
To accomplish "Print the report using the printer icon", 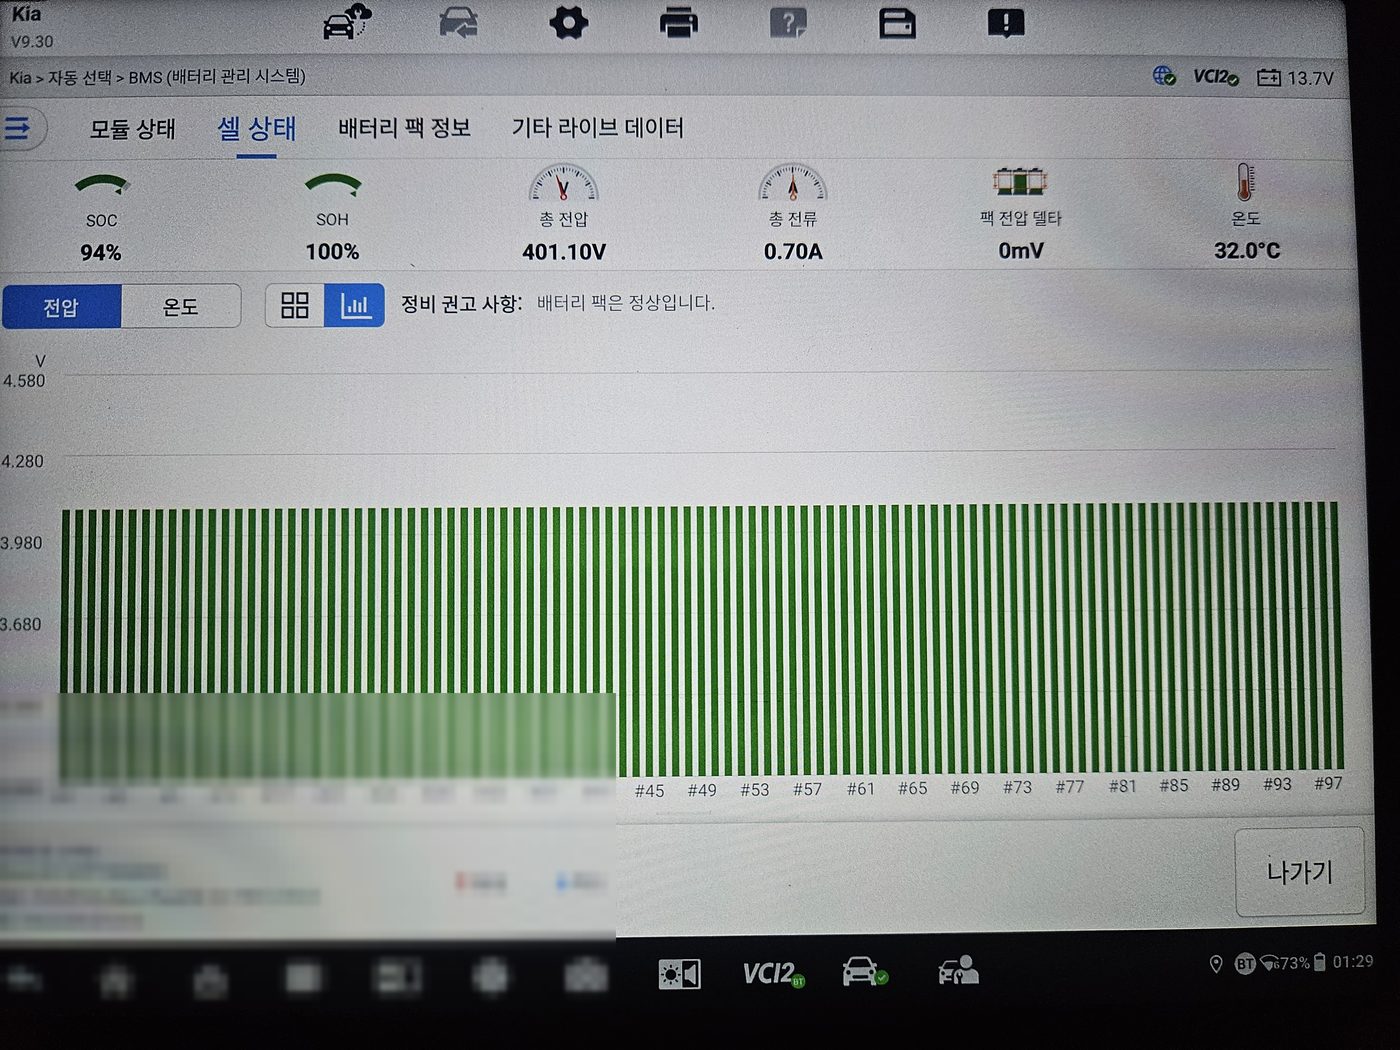I will pyautogui.click(x=679, y=22).
